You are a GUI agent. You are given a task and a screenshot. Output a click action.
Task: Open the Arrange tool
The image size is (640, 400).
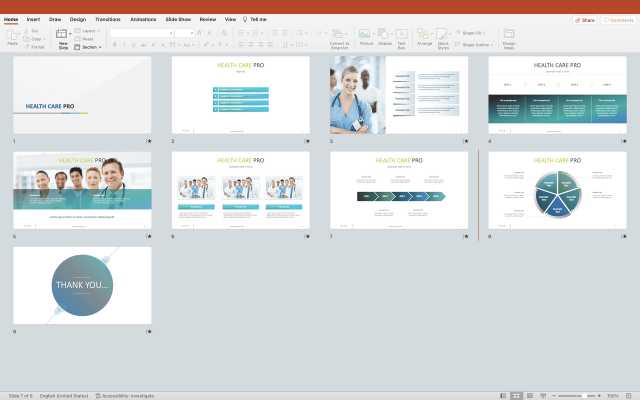click(x=425, y=35)
